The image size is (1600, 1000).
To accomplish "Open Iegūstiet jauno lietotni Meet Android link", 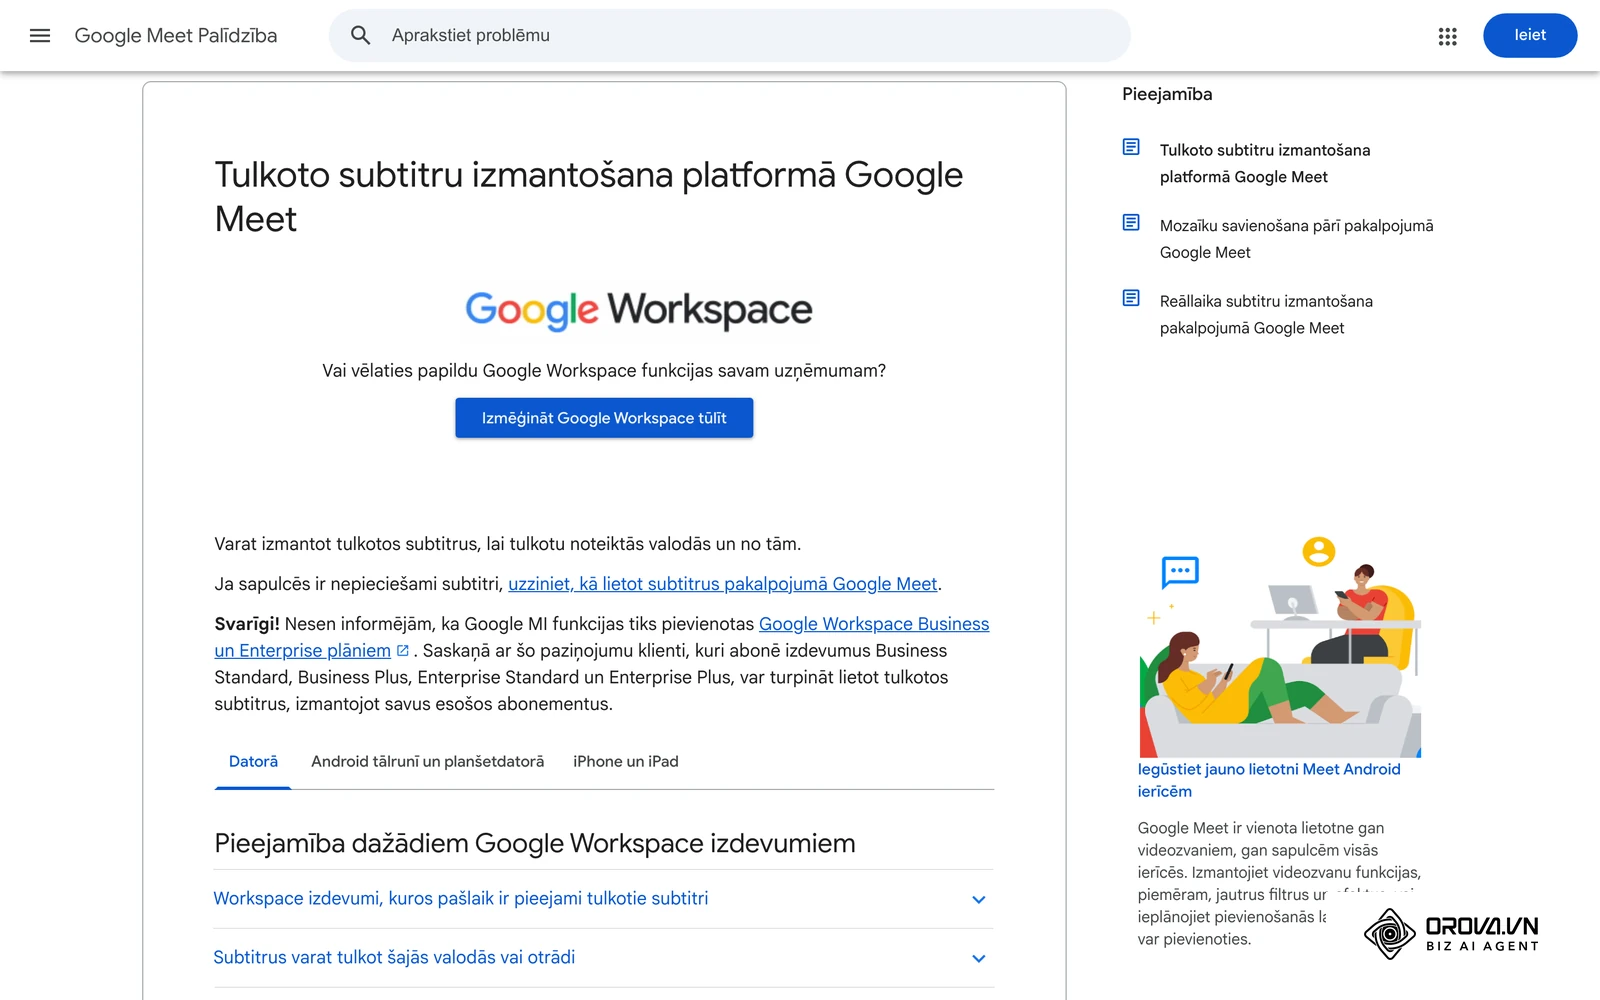I will point(1269,780).
